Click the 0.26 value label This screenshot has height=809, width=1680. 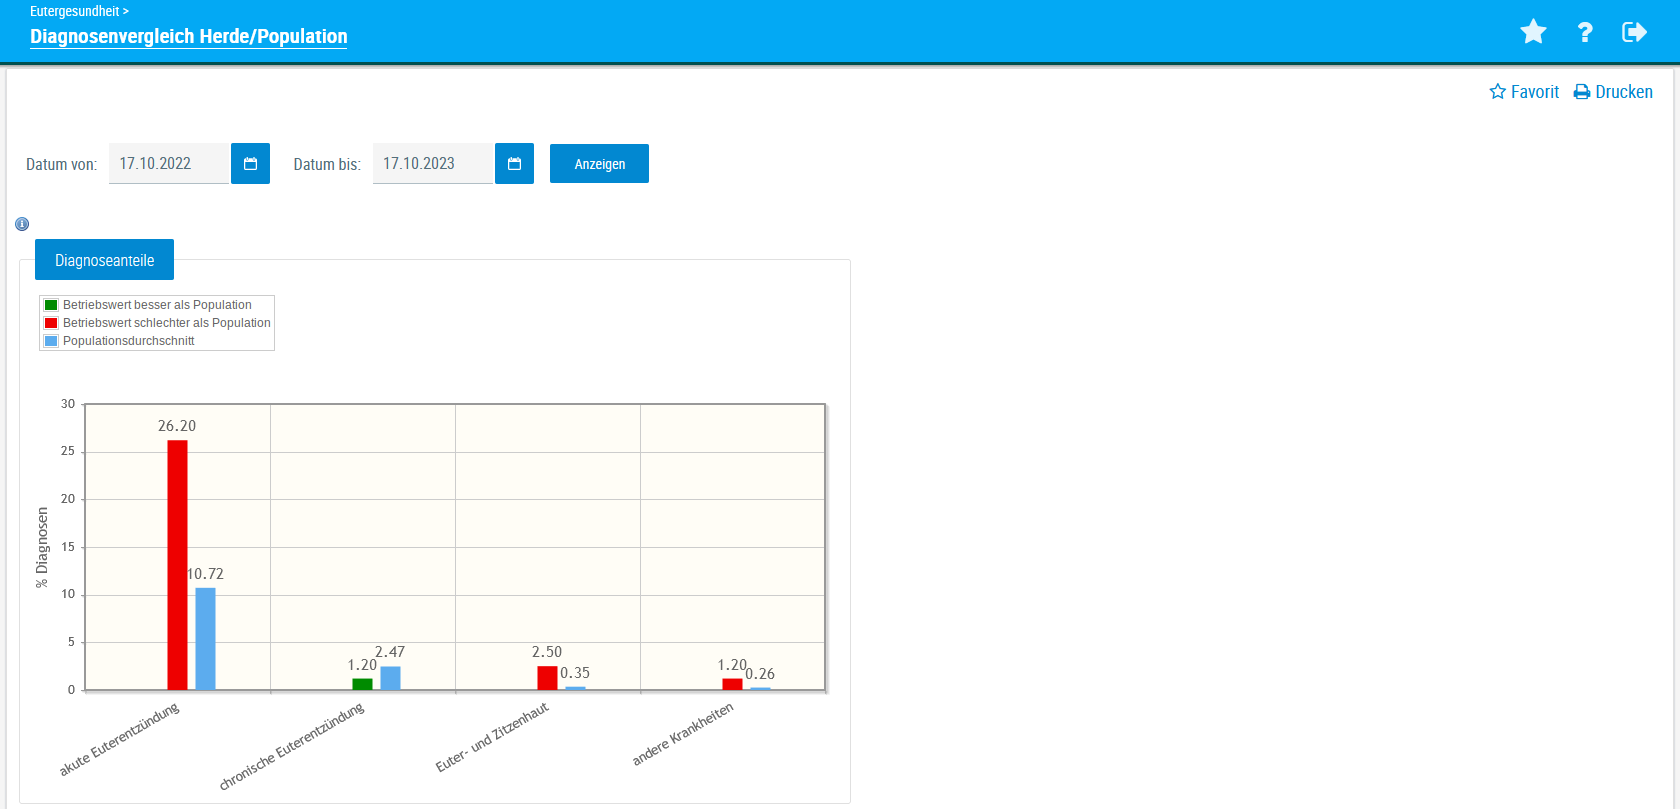pos(760,674)
